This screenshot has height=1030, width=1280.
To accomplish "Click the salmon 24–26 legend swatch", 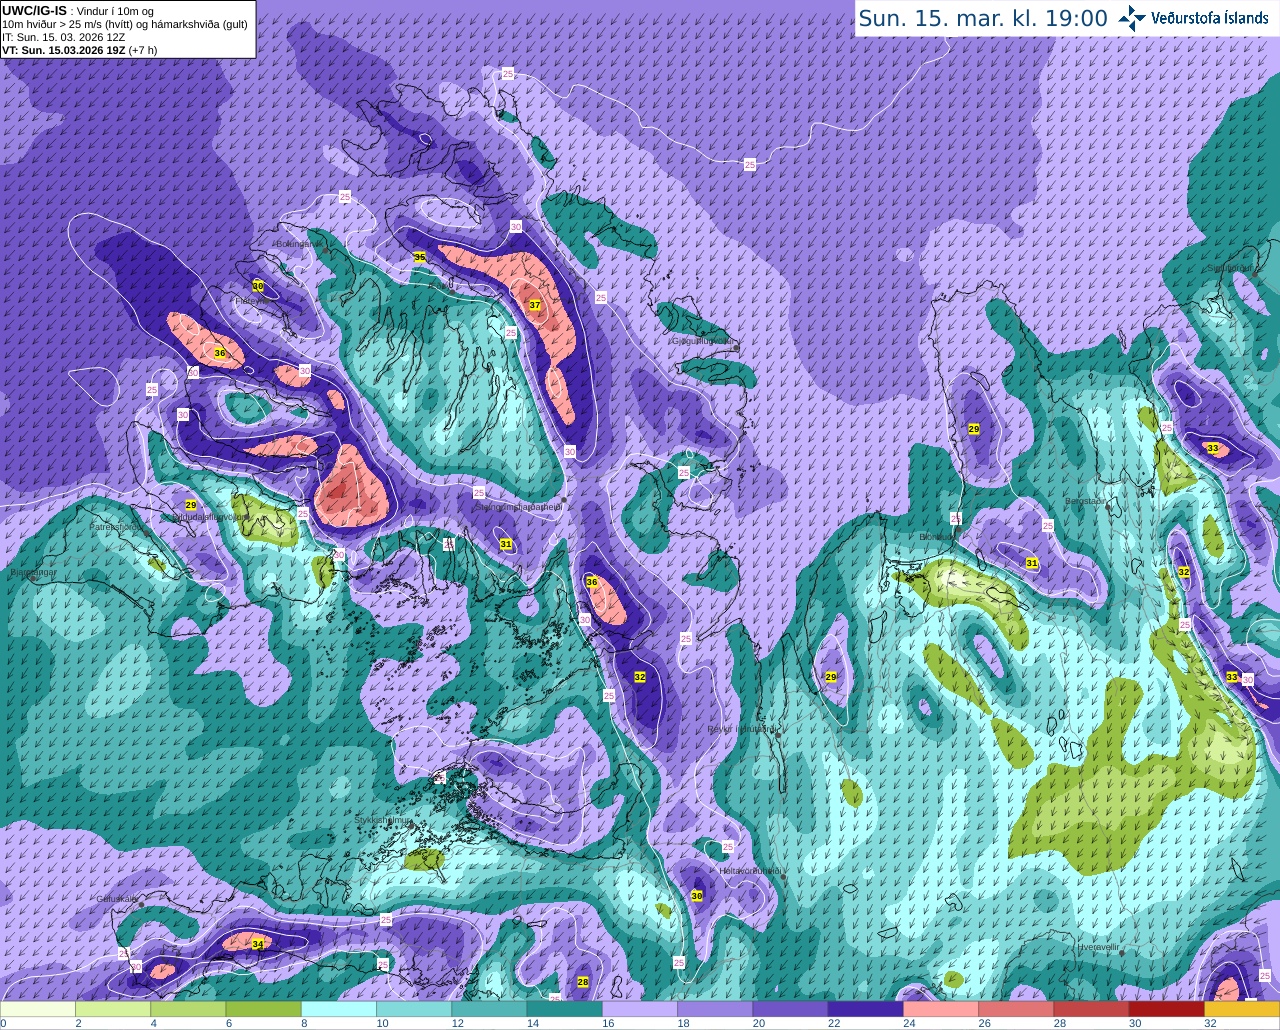I will pos(940,1009).
